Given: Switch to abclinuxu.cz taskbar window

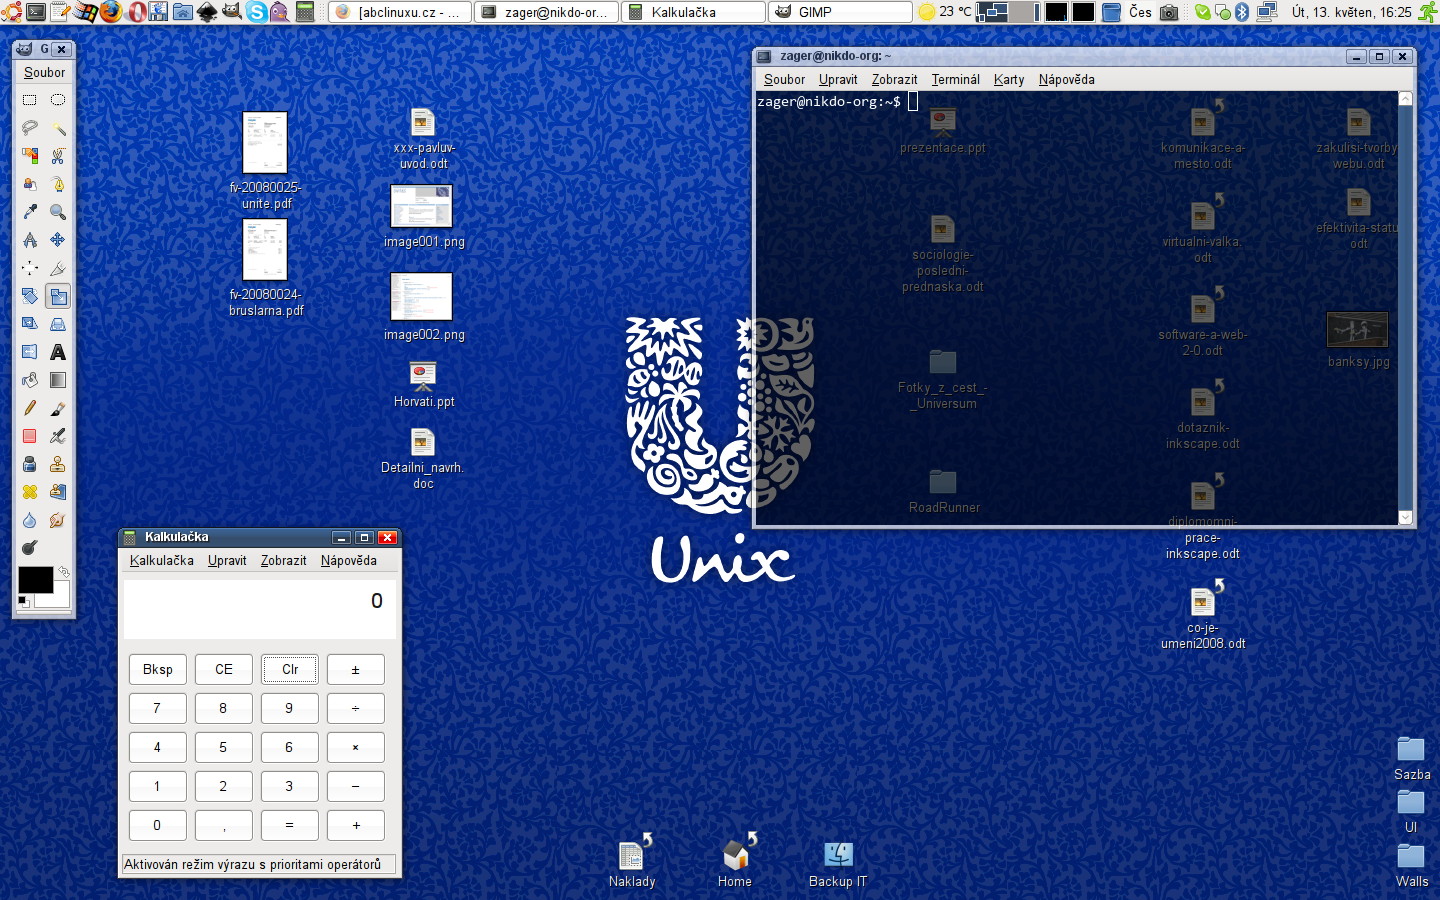Looking at the screenshot, I should click(400, 12).
